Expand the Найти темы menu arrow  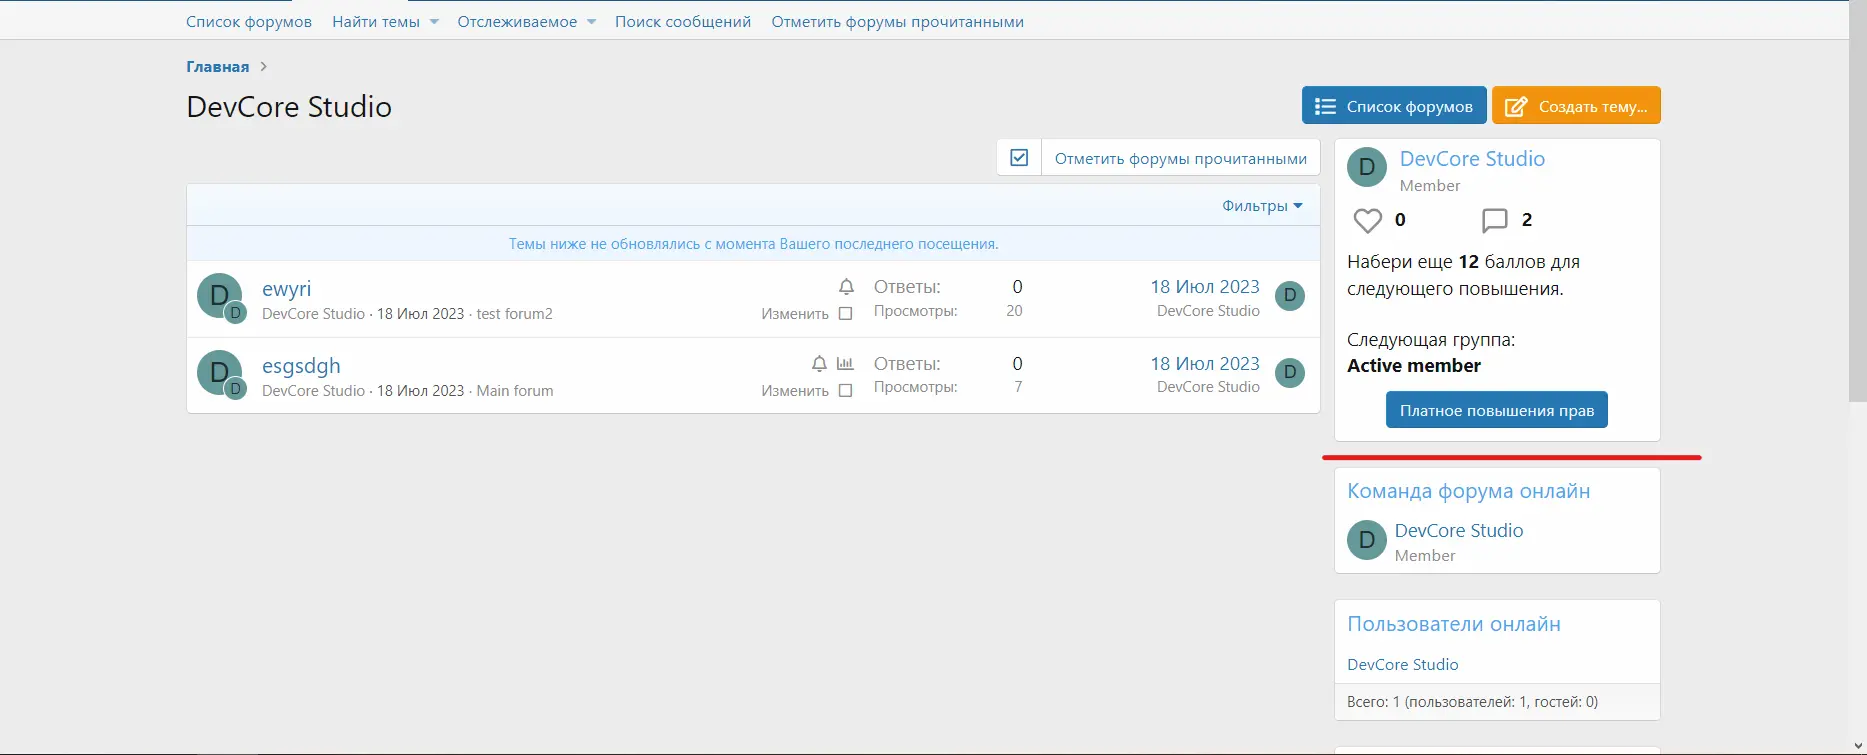click(x=434, y=22)
